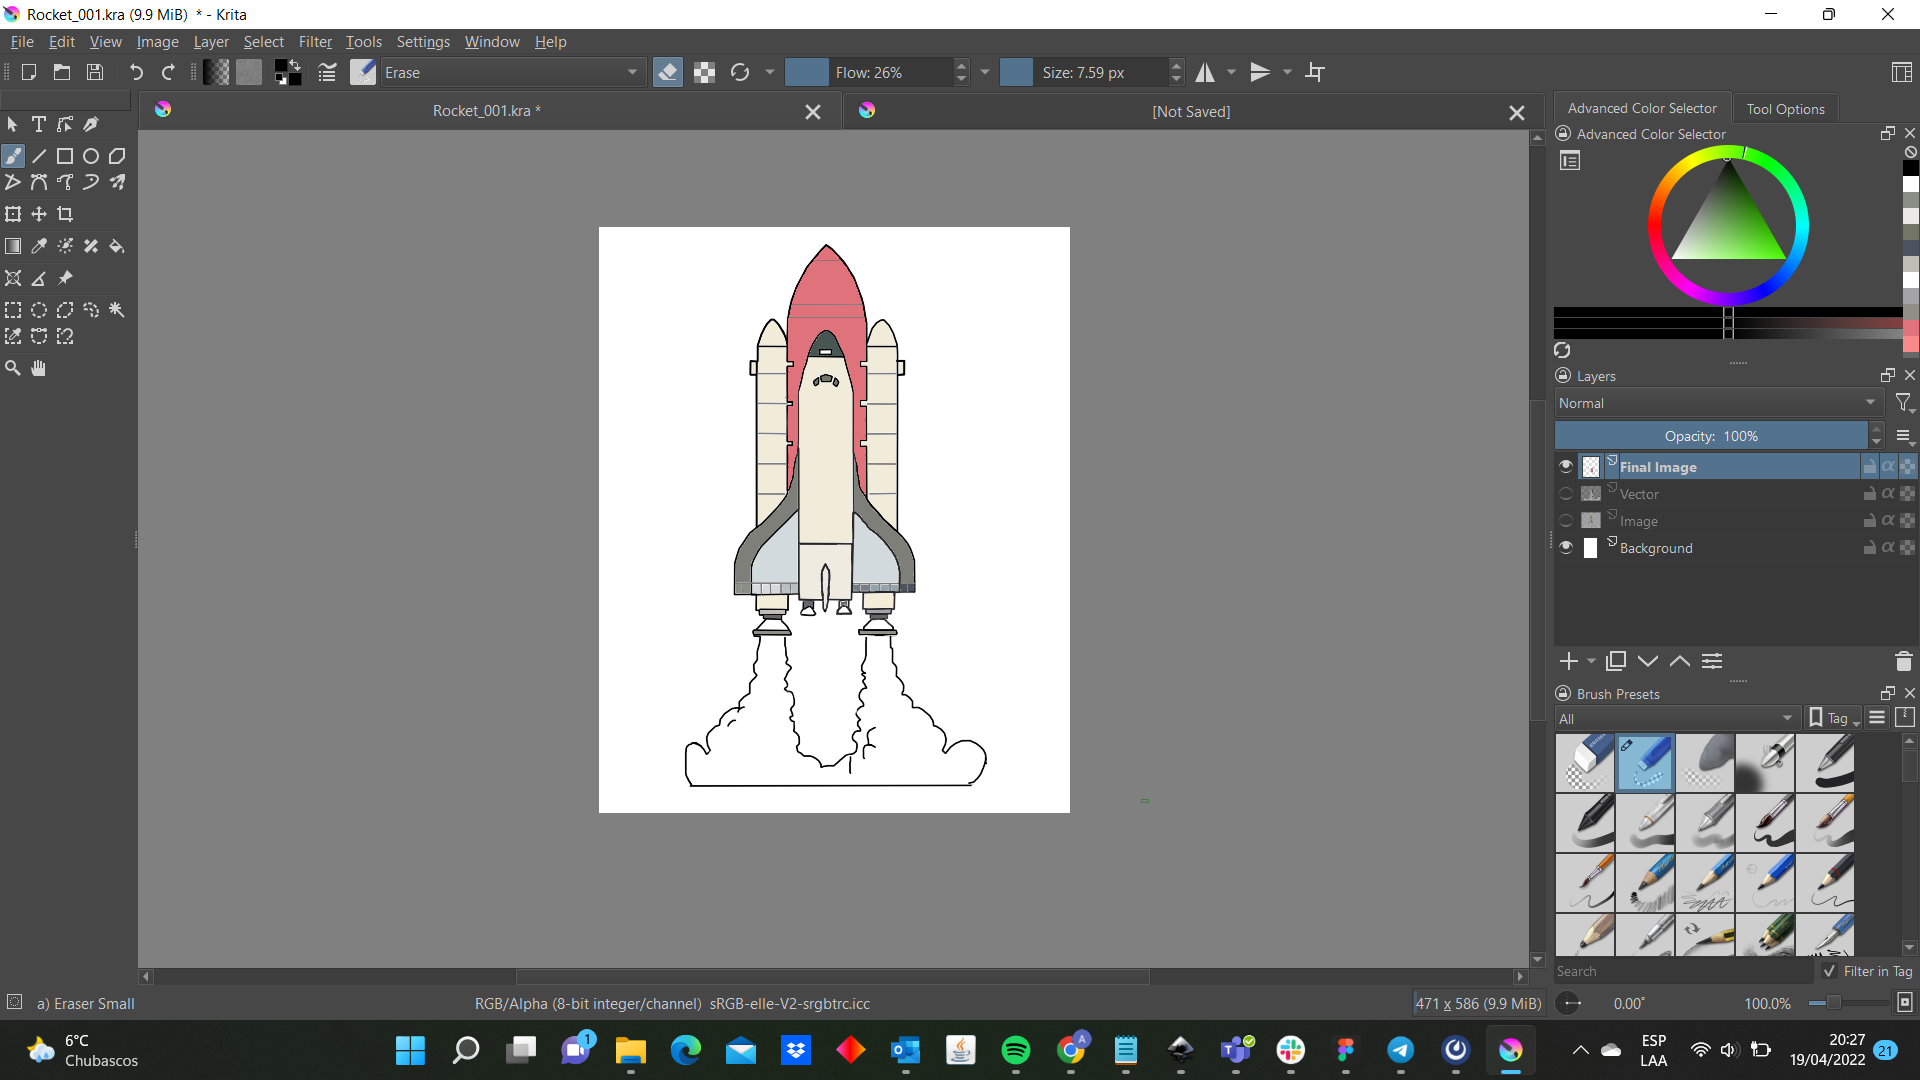Adjust the layer Opacity 100% slider

click(1710, 436)
